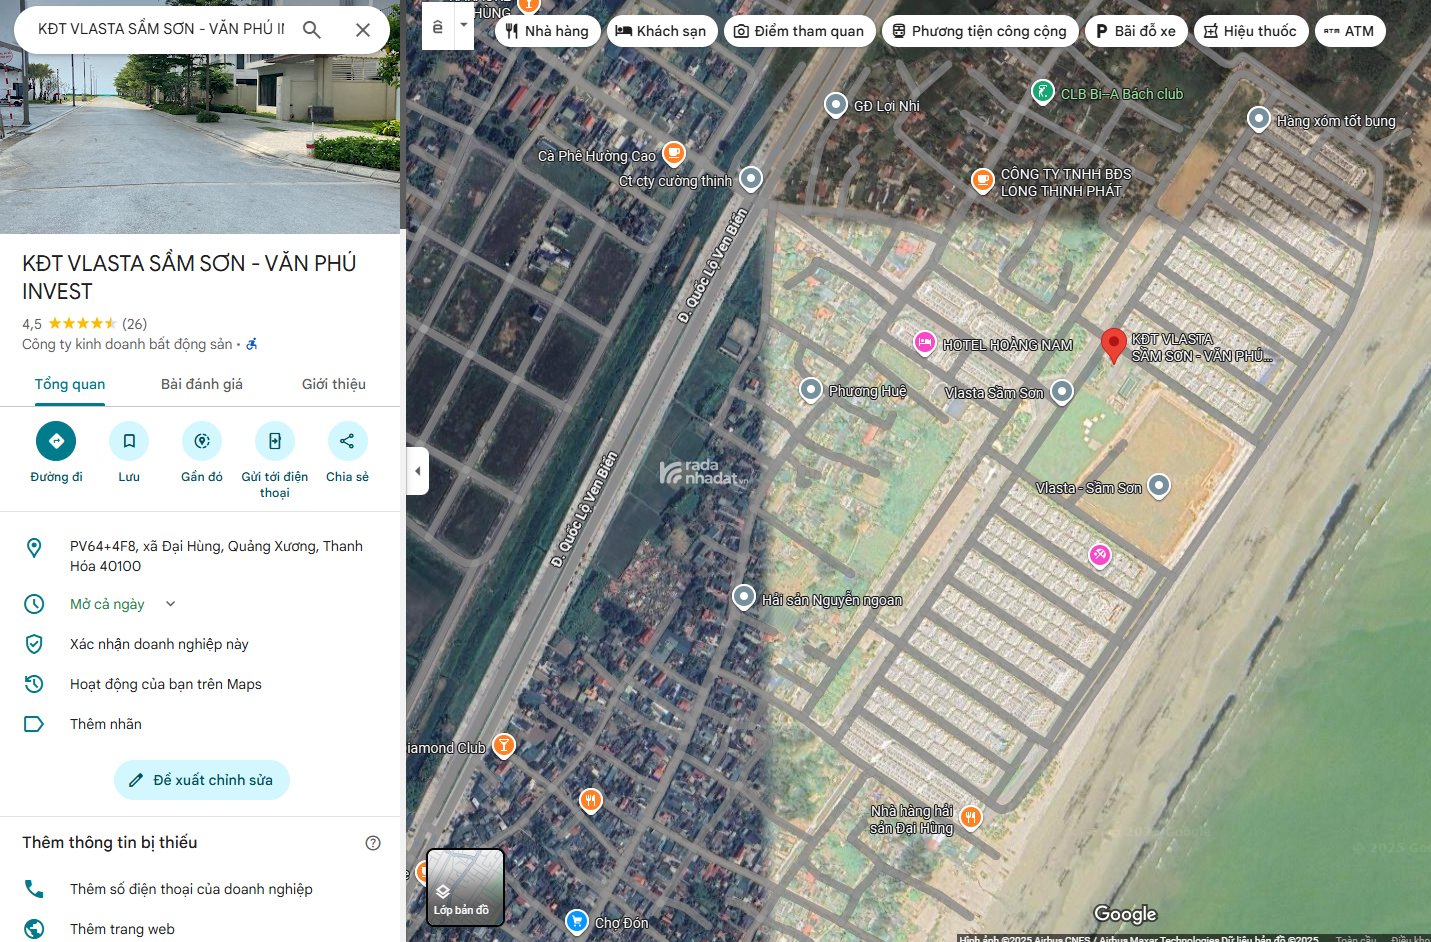Select the Bãi đỗ xe filter chip
The image size is (1431, 942).
[x=1136, y=31]
